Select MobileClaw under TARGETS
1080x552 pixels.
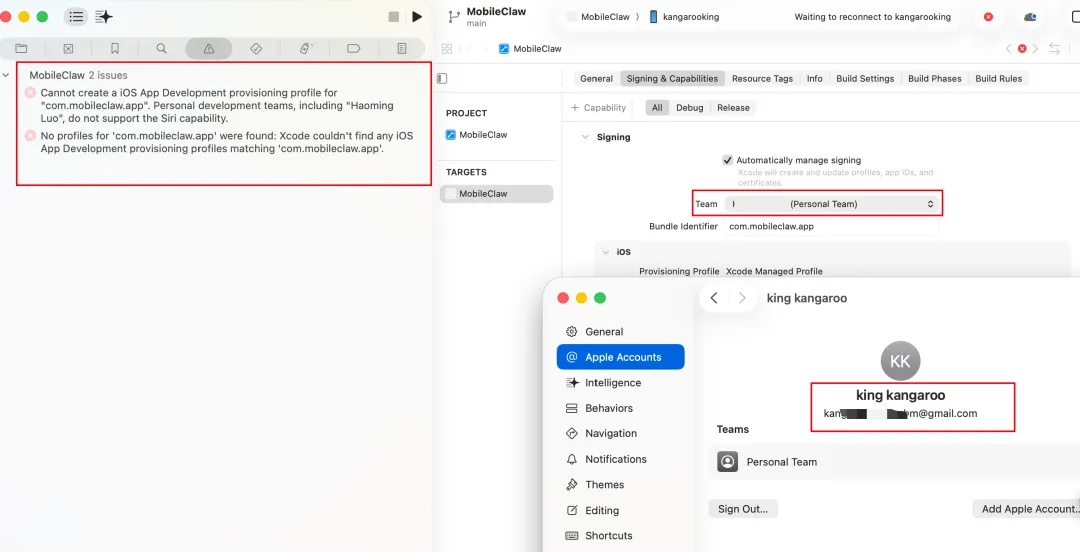pyautogui.click(x=497, y=194)
